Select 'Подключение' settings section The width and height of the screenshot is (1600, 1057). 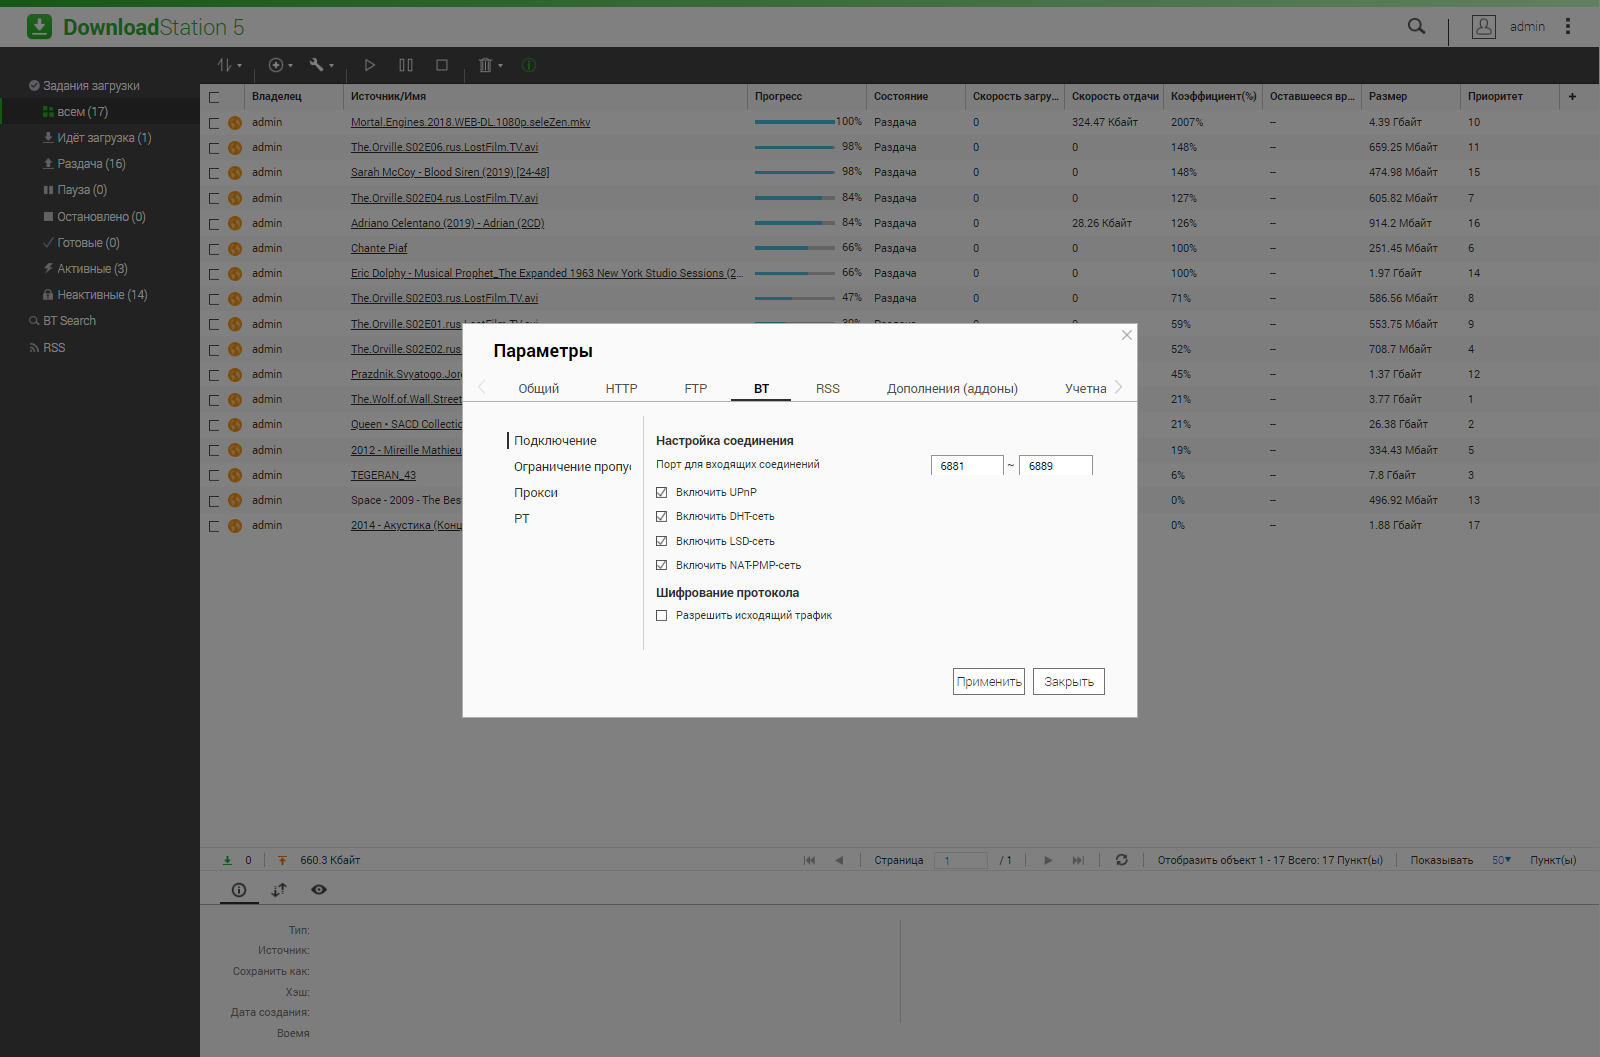pos(555,440)
